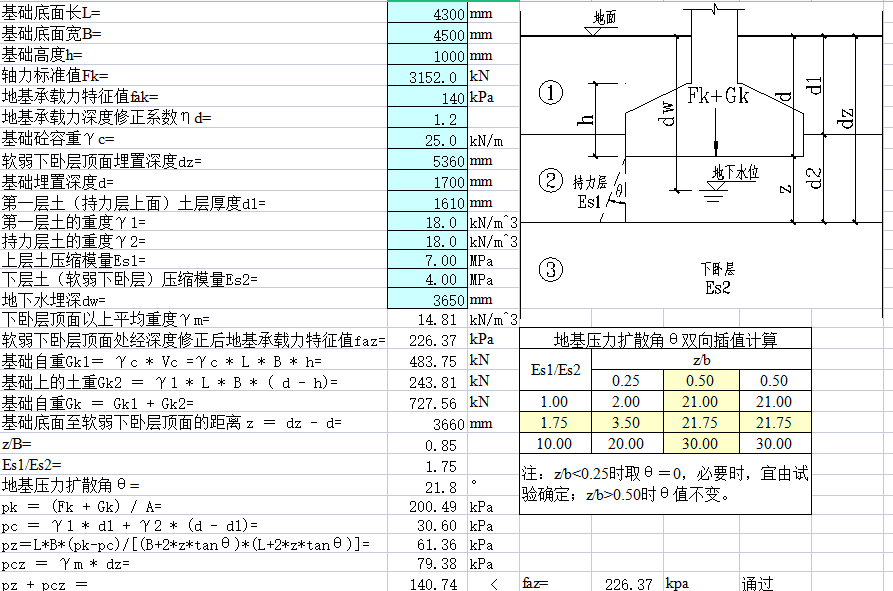Select the pressure diffusion angle result 21.8

pos(427,486)
